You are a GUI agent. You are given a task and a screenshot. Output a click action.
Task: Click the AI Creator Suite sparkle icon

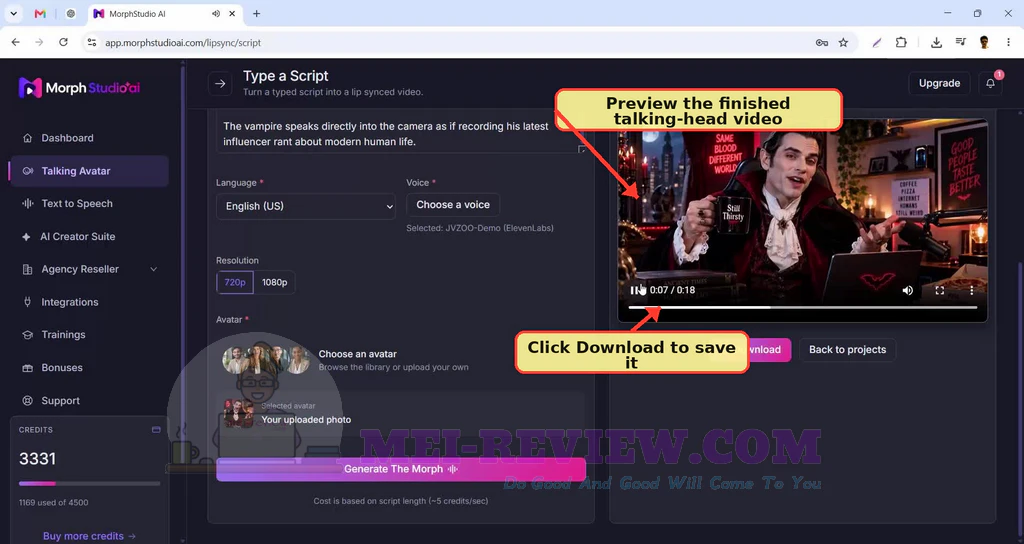point(26,236)
